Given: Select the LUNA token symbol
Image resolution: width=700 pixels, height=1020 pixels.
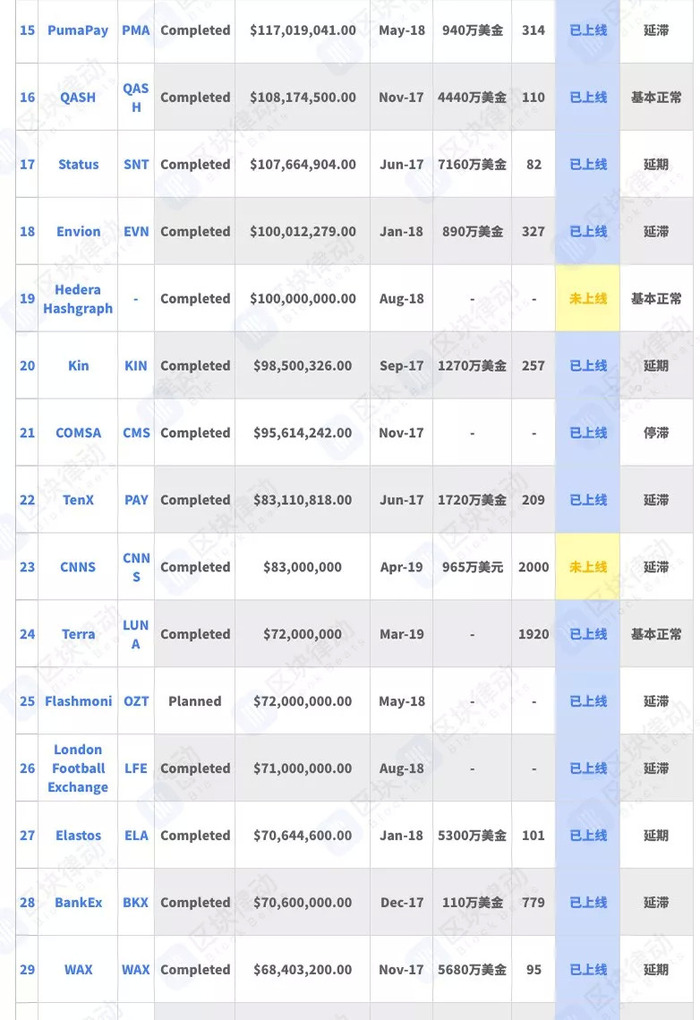Looking at the screenshot, I should [x=136, y=634].
